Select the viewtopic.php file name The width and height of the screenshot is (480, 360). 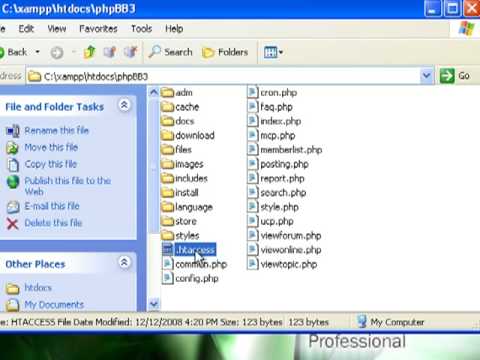[x=289, y=265]
